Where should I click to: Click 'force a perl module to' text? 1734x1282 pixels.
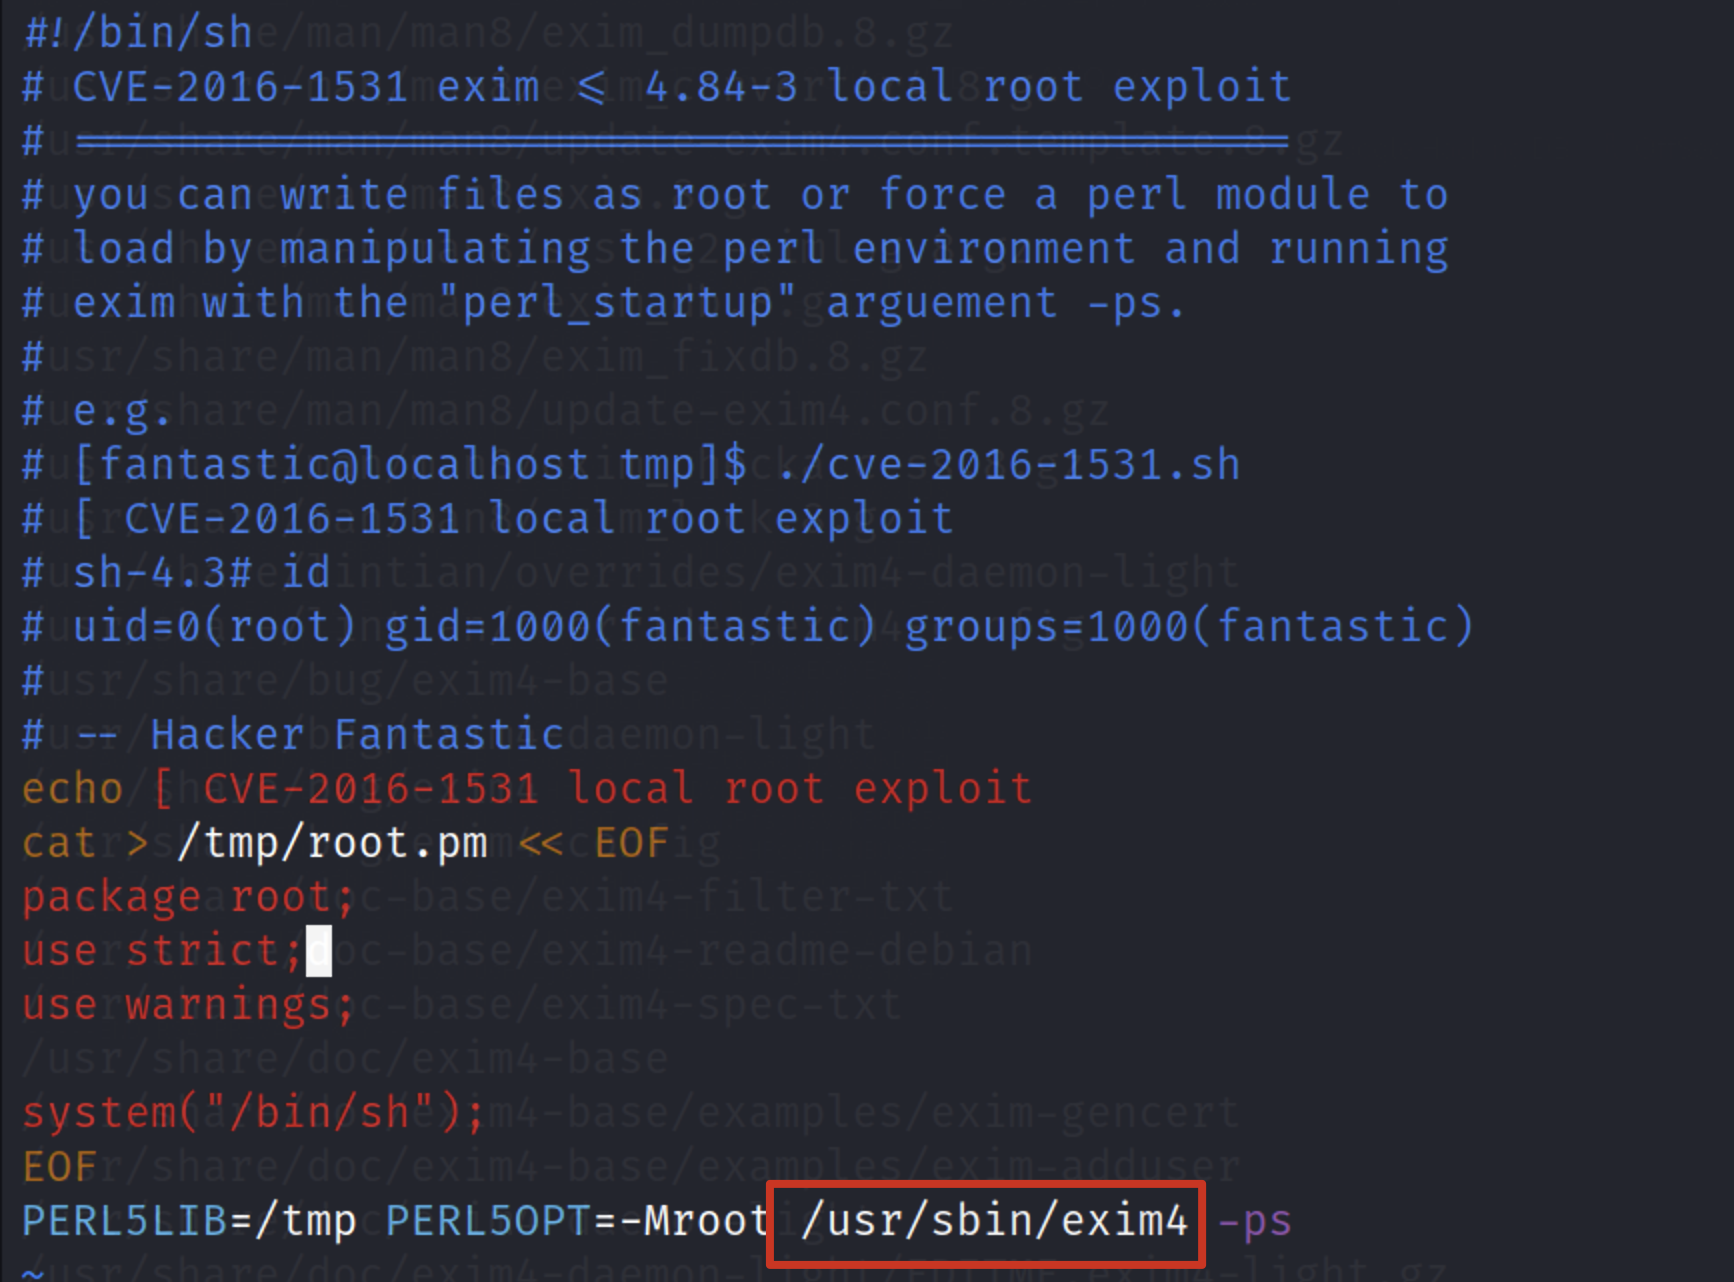click(1163, 195)
